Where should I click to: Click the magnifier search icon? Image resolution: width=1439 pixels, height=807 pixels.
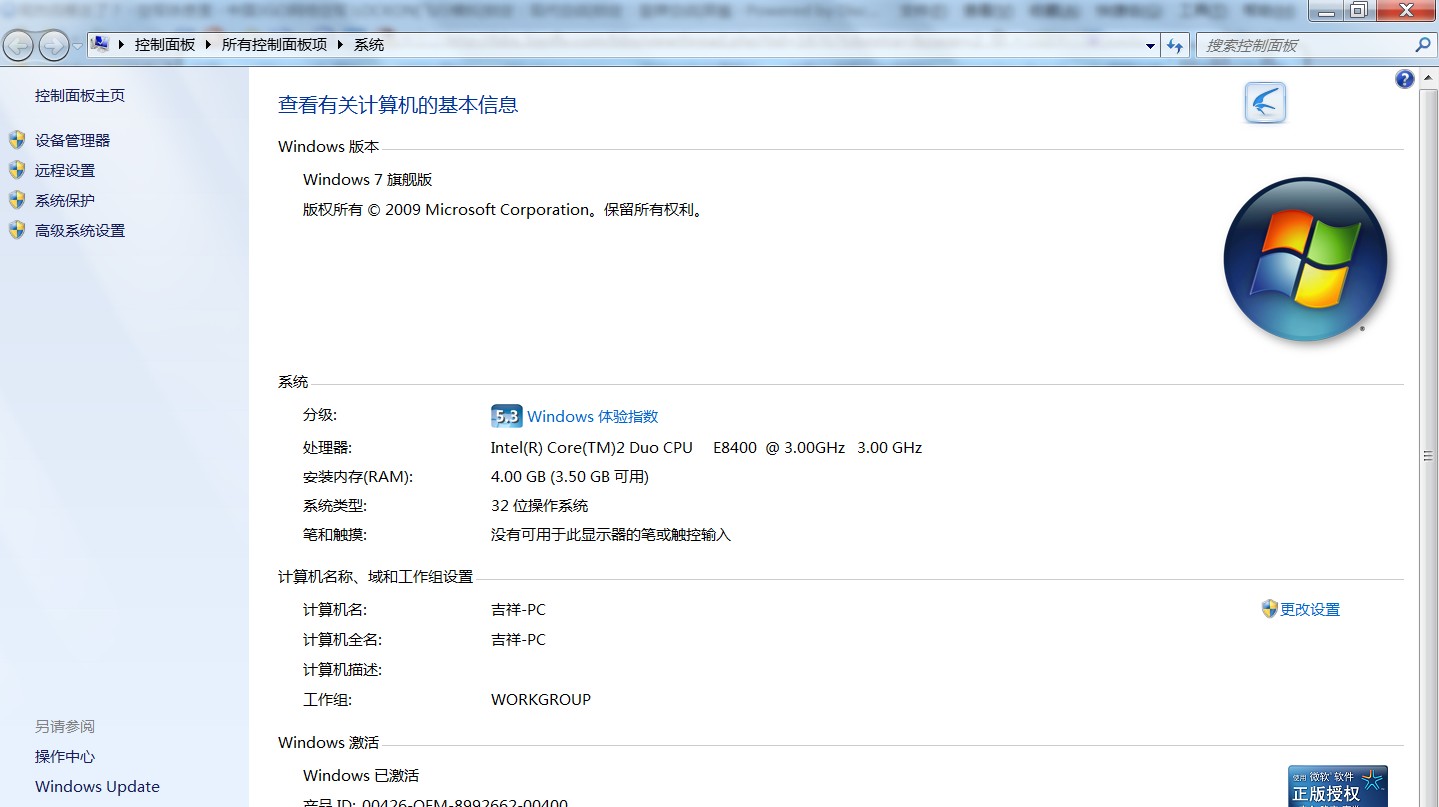pyautogui.click(x=1423, y=45)
